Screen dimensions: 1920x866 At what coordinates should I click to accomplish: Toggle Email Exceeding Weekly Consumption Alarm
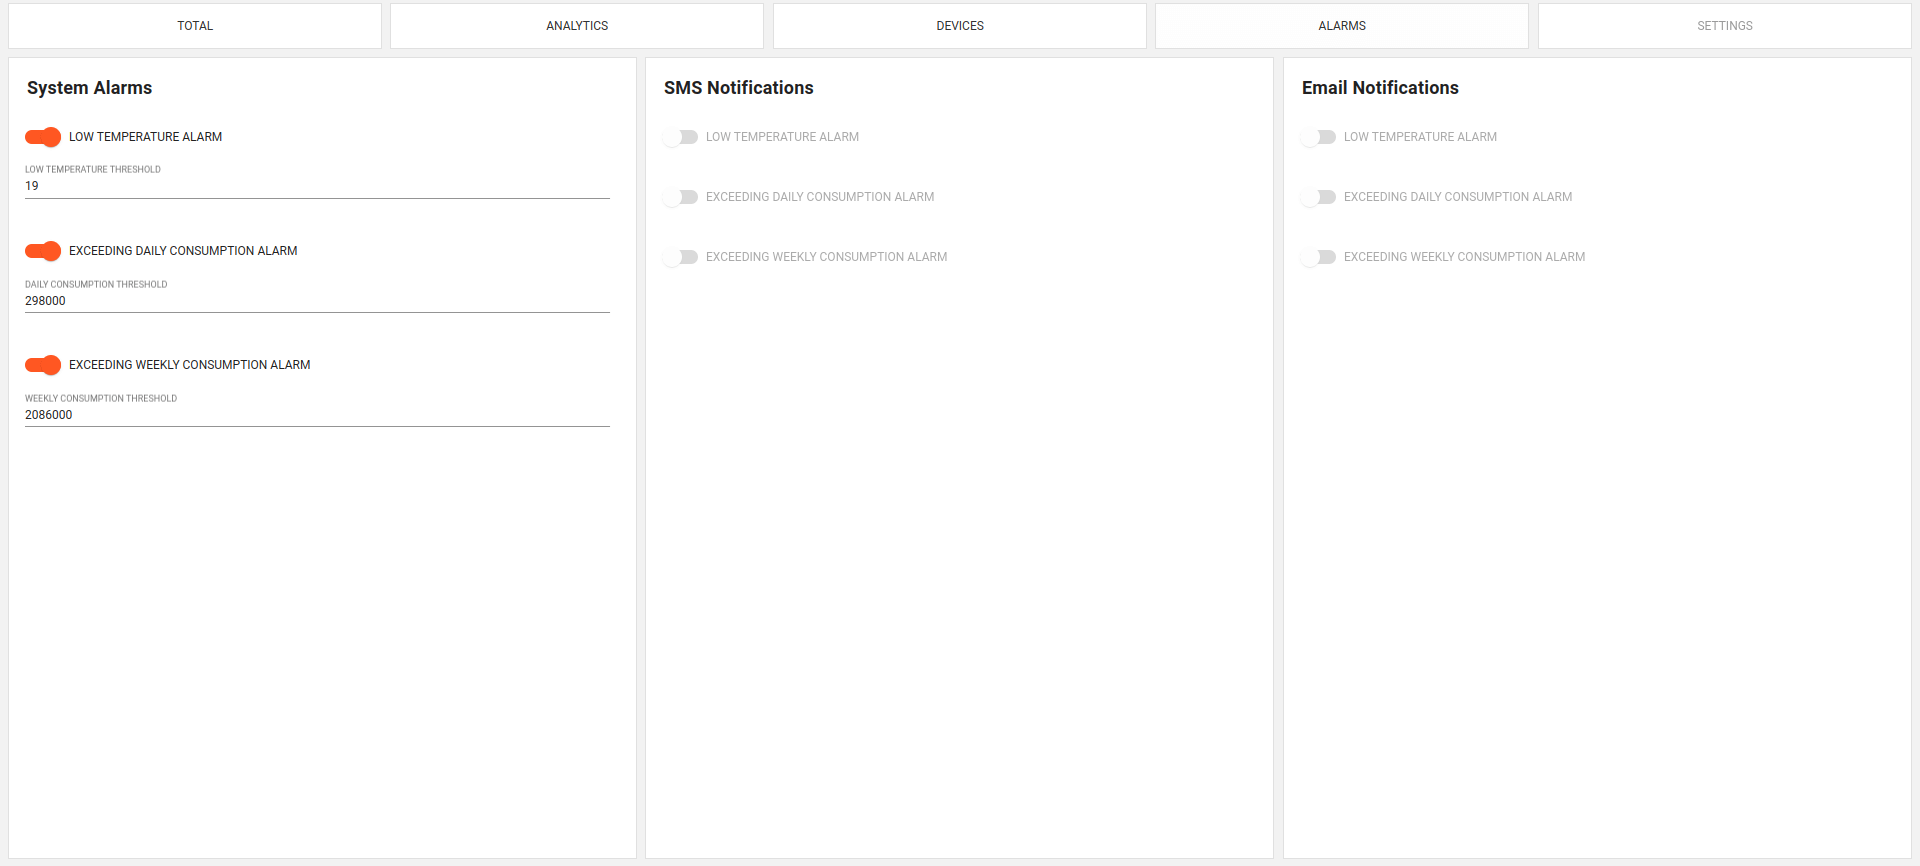(1318, 257)
